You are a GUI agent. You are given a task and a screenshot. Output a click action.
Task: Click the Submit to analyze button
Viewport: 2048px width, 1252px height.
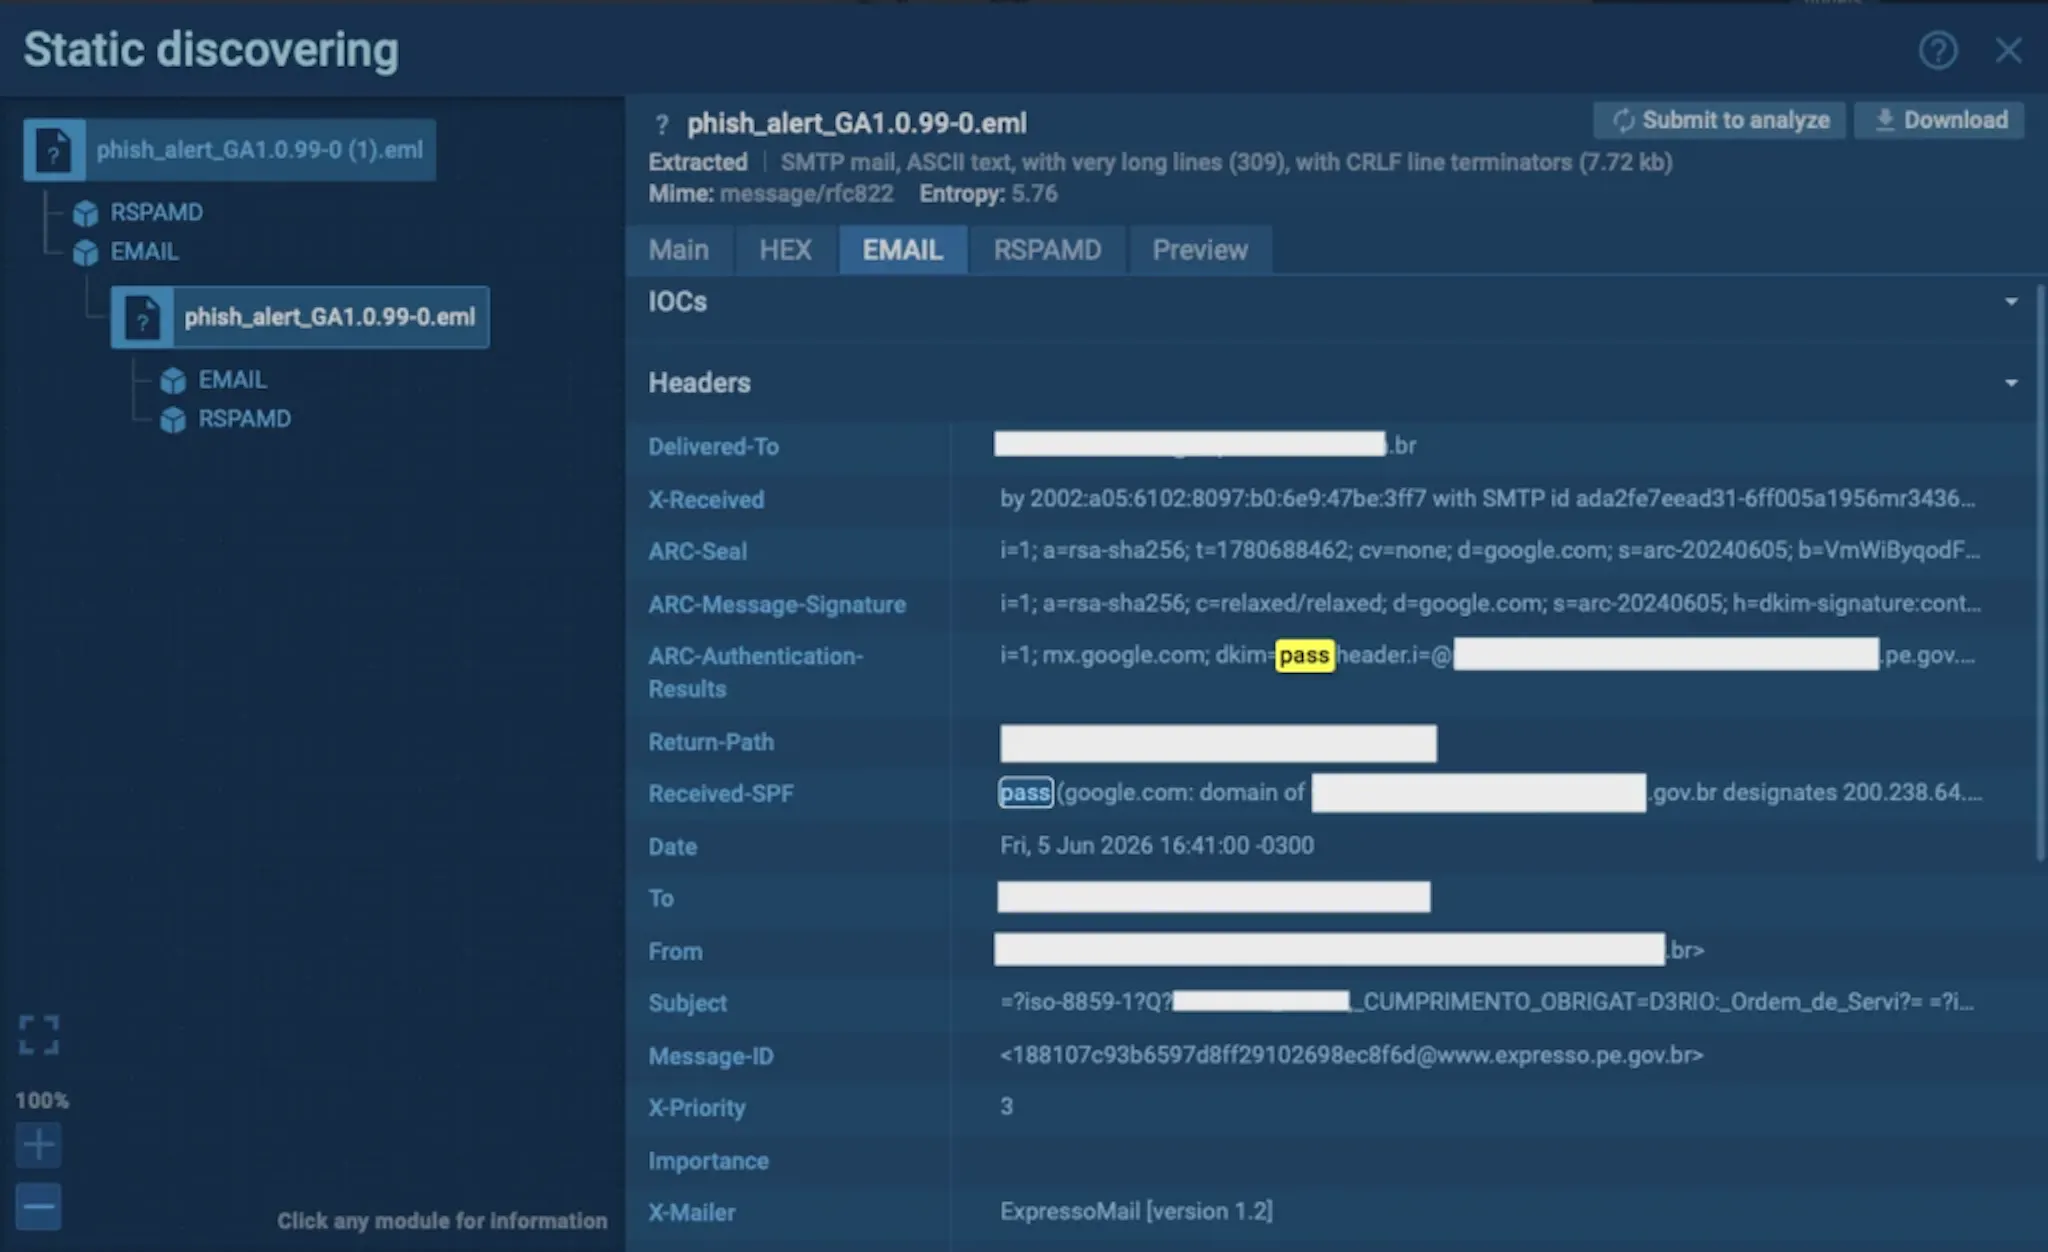[1719, 120]
